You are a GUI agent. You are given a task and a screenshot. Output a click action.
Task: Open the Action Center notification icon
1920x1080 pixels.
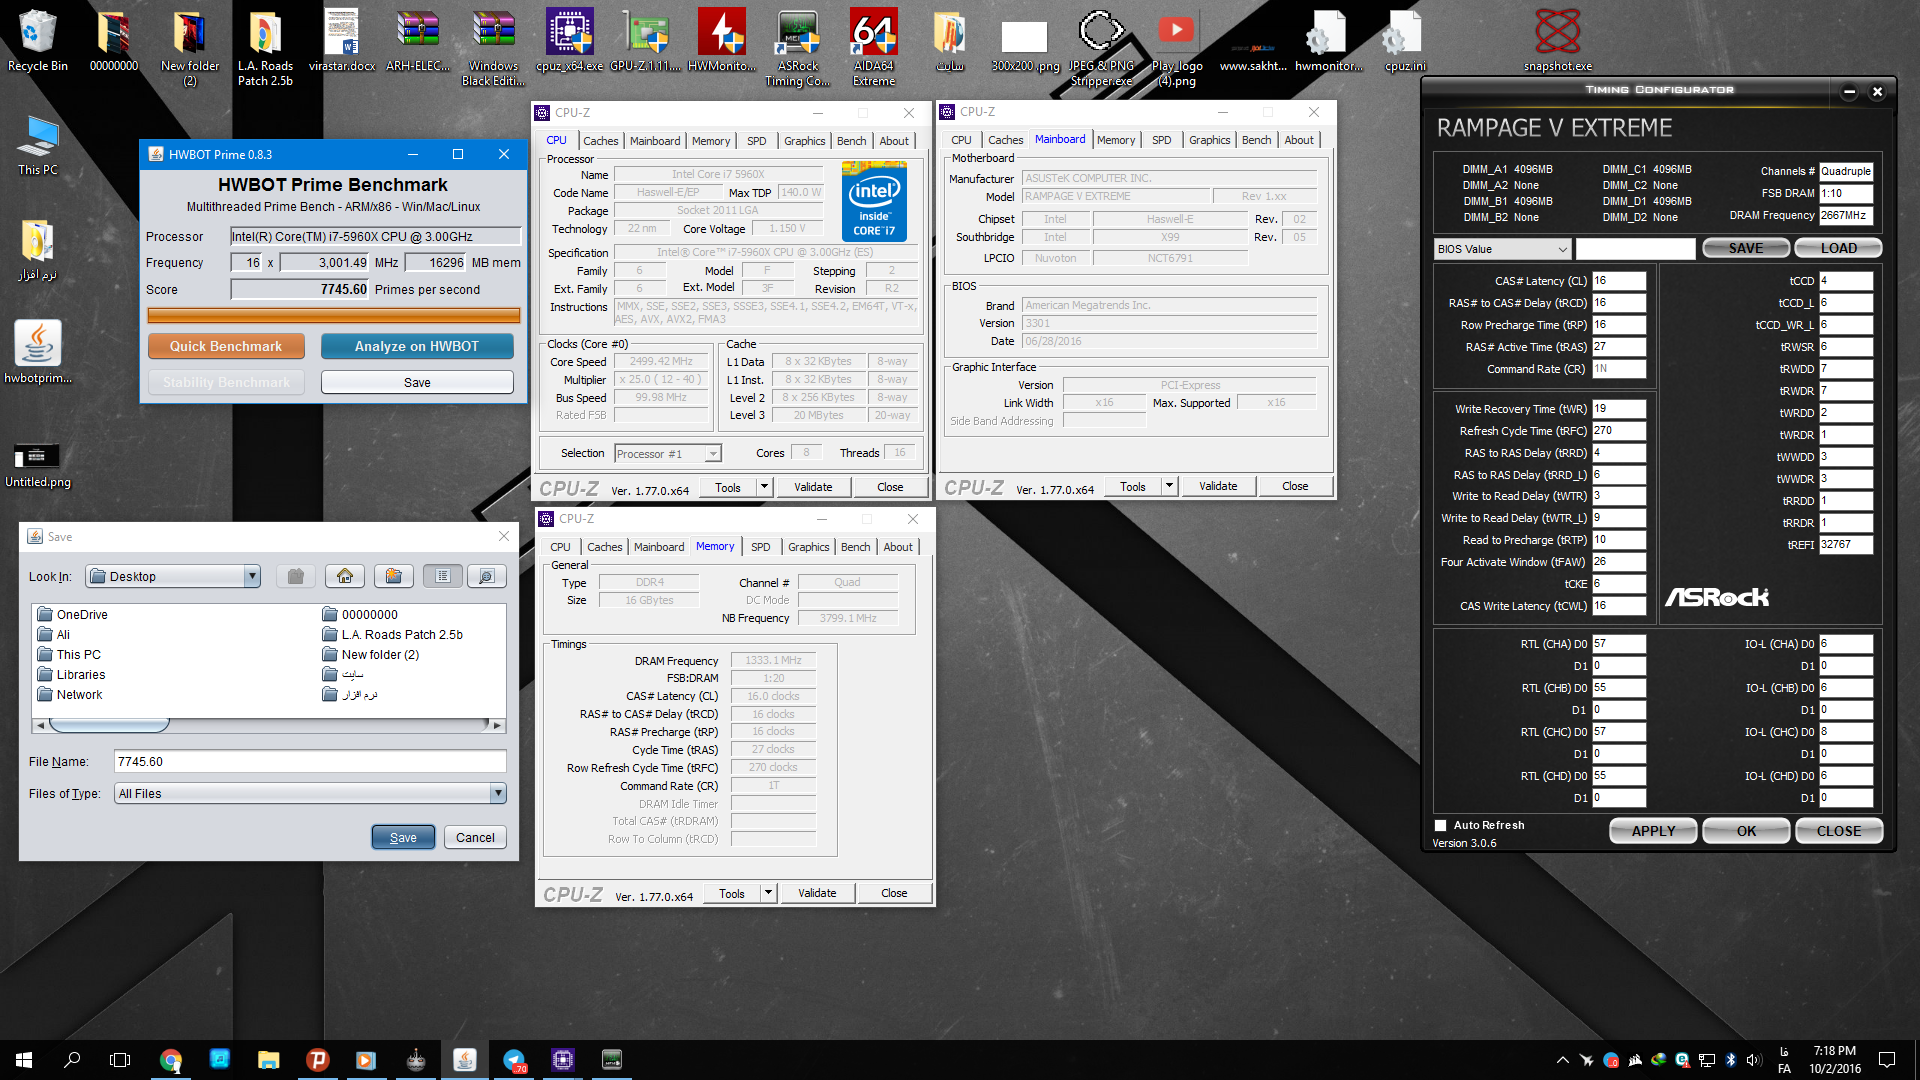(x=1887, y=1060)
